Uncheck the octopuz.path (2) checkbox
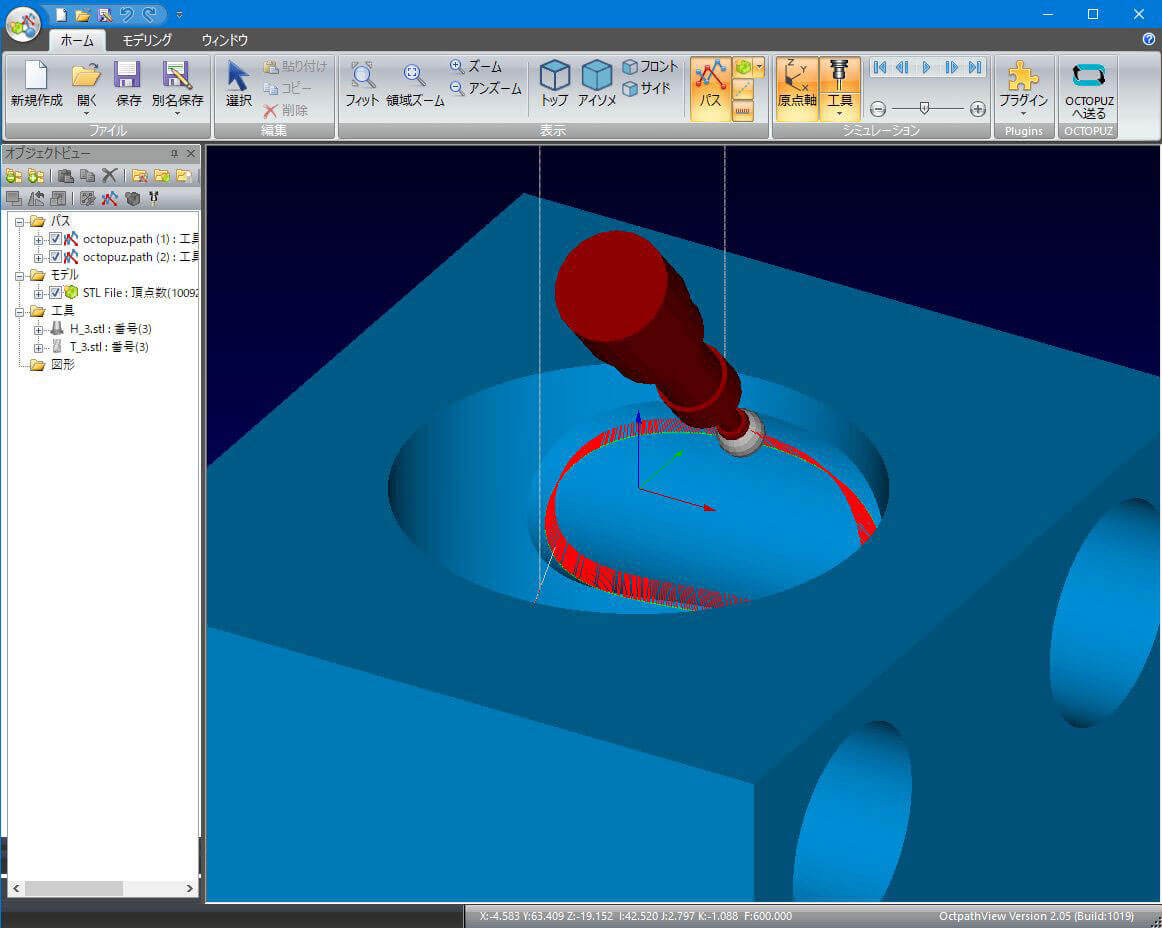The height and width of the screenshot is (928, 1162). click(x=56, y=257)
